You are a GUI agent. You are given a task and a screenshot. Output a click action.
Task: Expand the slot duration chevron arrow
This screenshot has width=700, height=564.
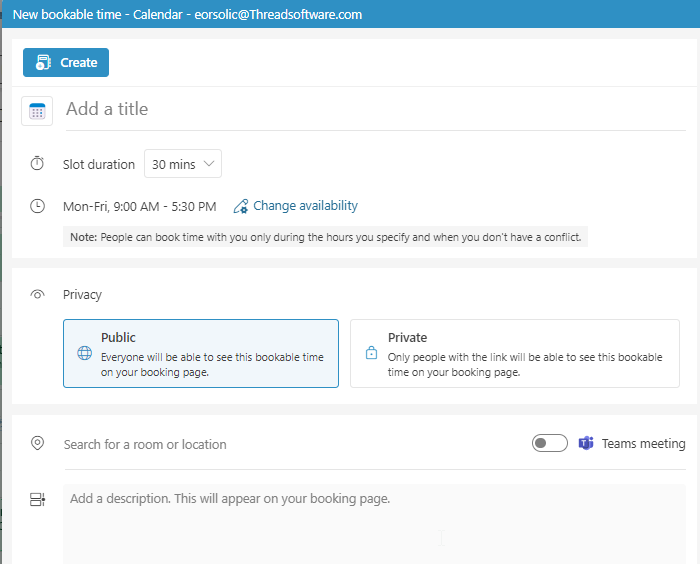click(208, 164)
